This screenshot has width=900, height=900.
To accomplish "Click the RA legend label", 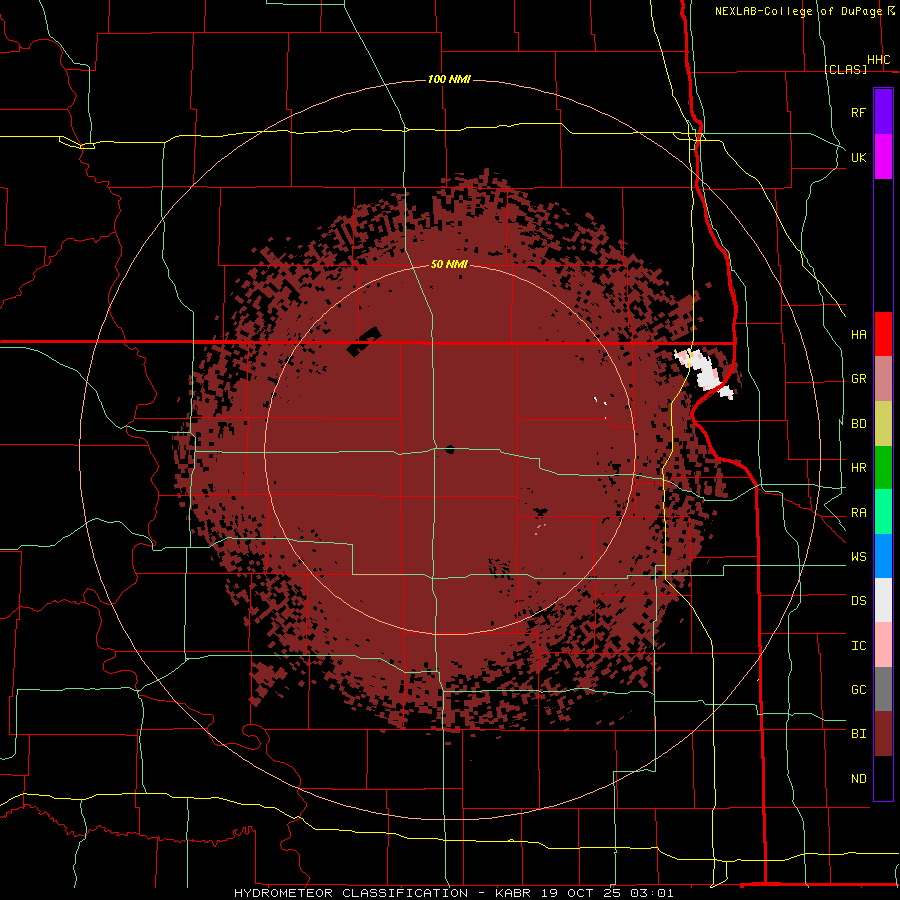I will (858, 513).
